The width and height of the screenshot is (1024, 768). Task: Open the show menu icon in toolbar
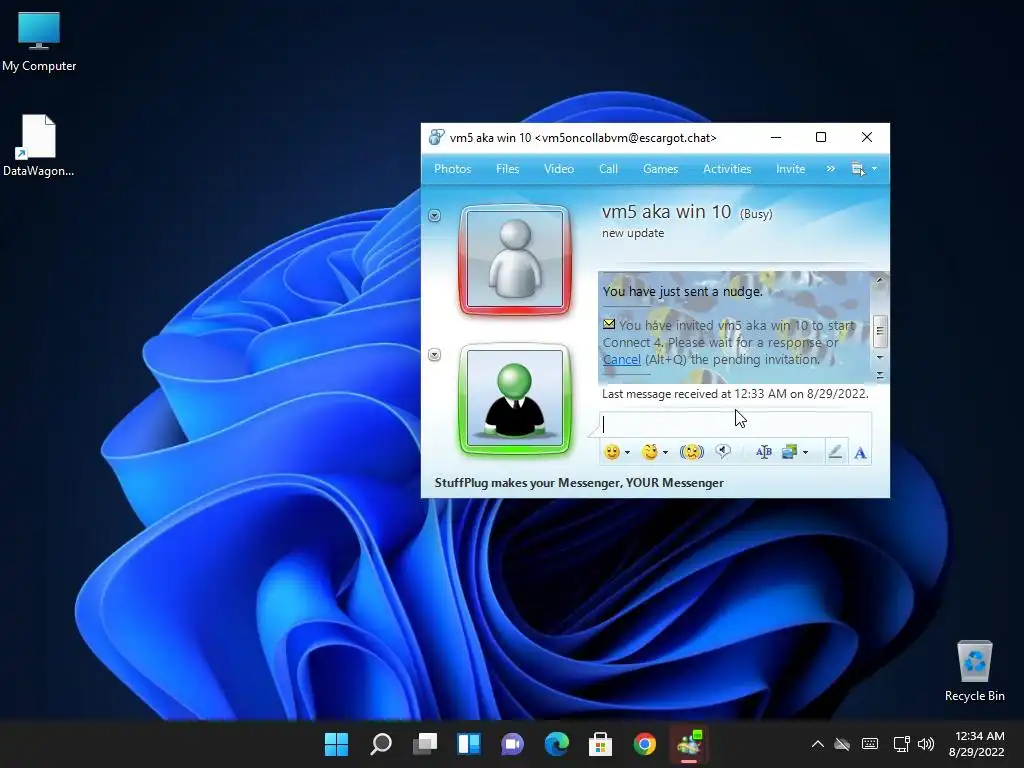[857, 169]
